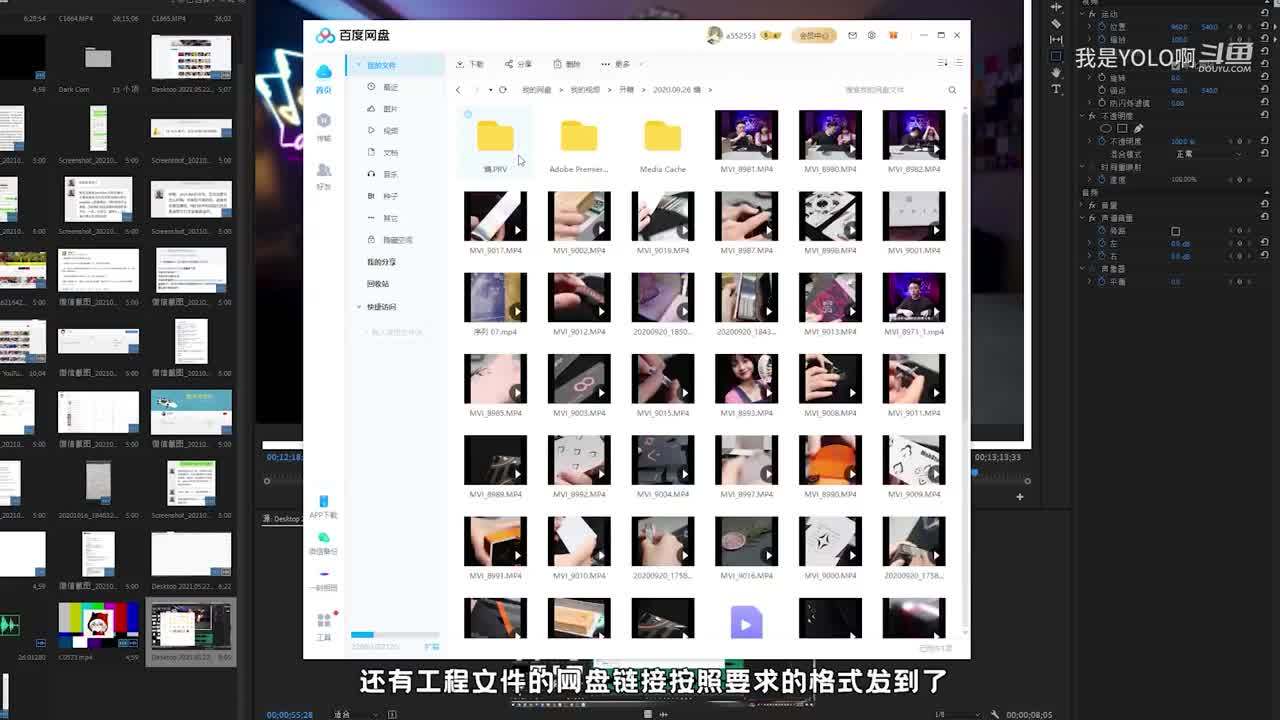Click the refresh icon beside the breadcrumb
This screenshot has width=1280, height=720.
pyautogui.click(x=503, y=90)
